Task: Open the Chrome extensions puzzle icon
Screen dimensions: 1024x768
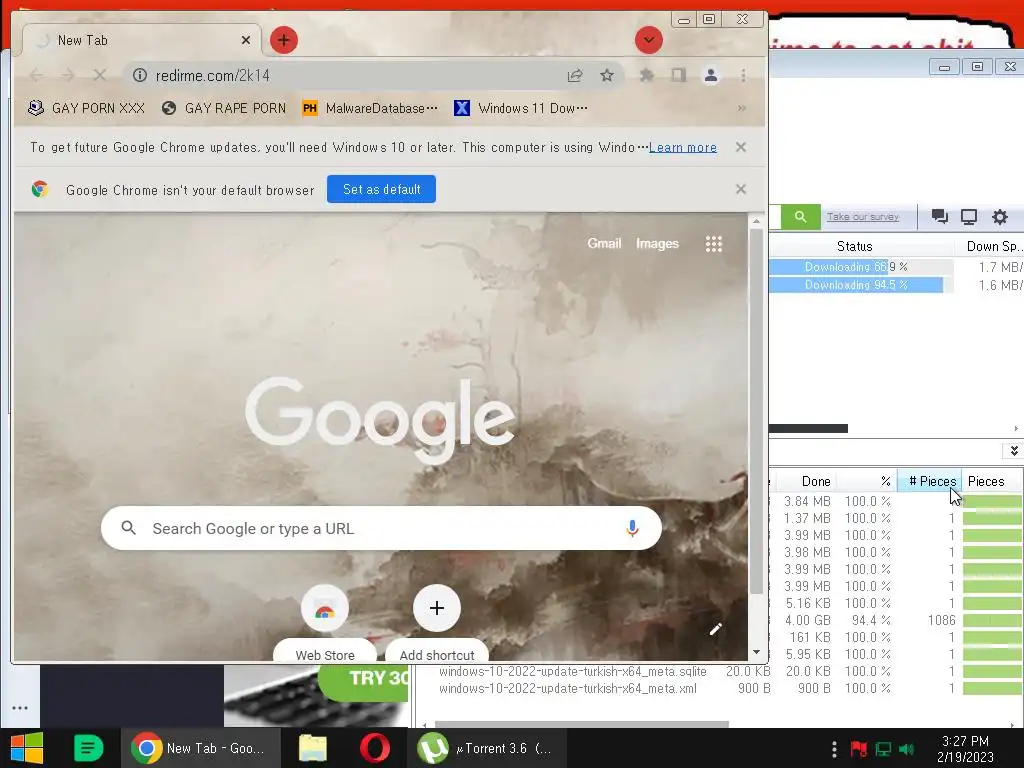Action: (647, 76)
